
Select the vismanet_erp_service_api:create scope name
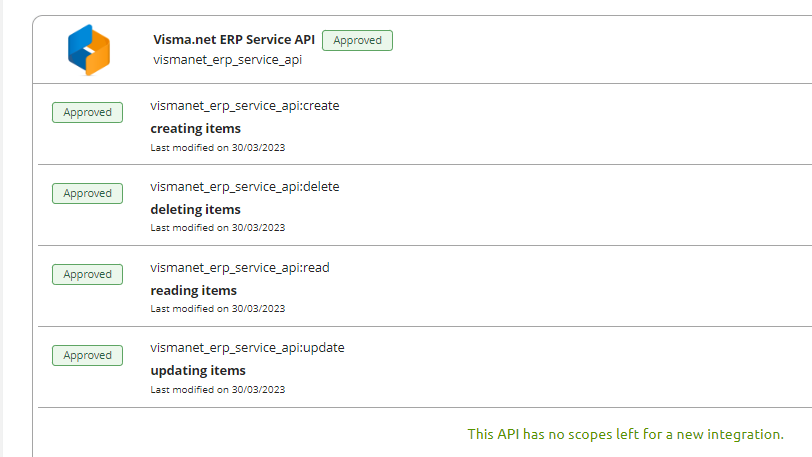(245, 106)
